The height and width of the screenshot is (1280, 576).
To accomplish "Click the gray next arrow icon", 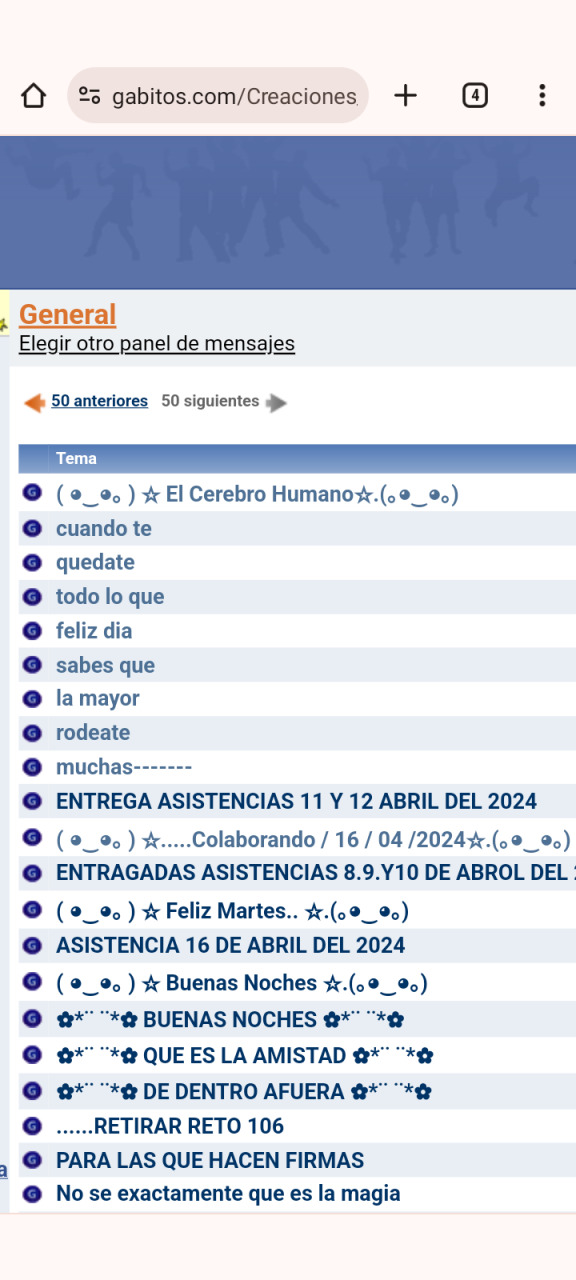I will point(276,403).
